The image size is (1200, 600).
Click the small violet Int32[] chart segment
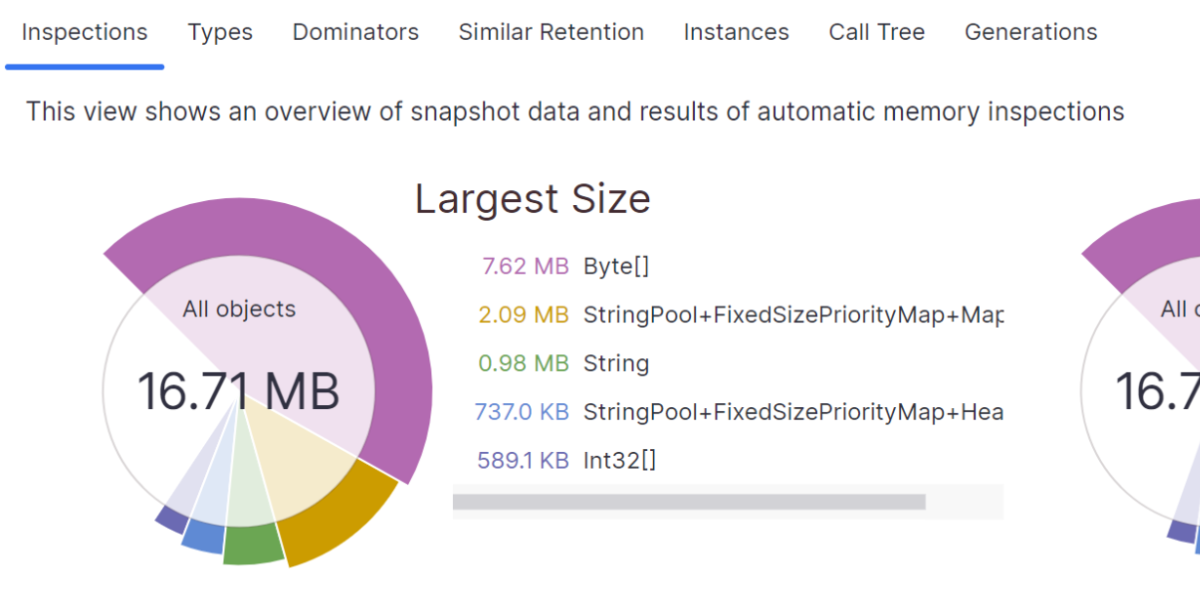pos(171,519)
